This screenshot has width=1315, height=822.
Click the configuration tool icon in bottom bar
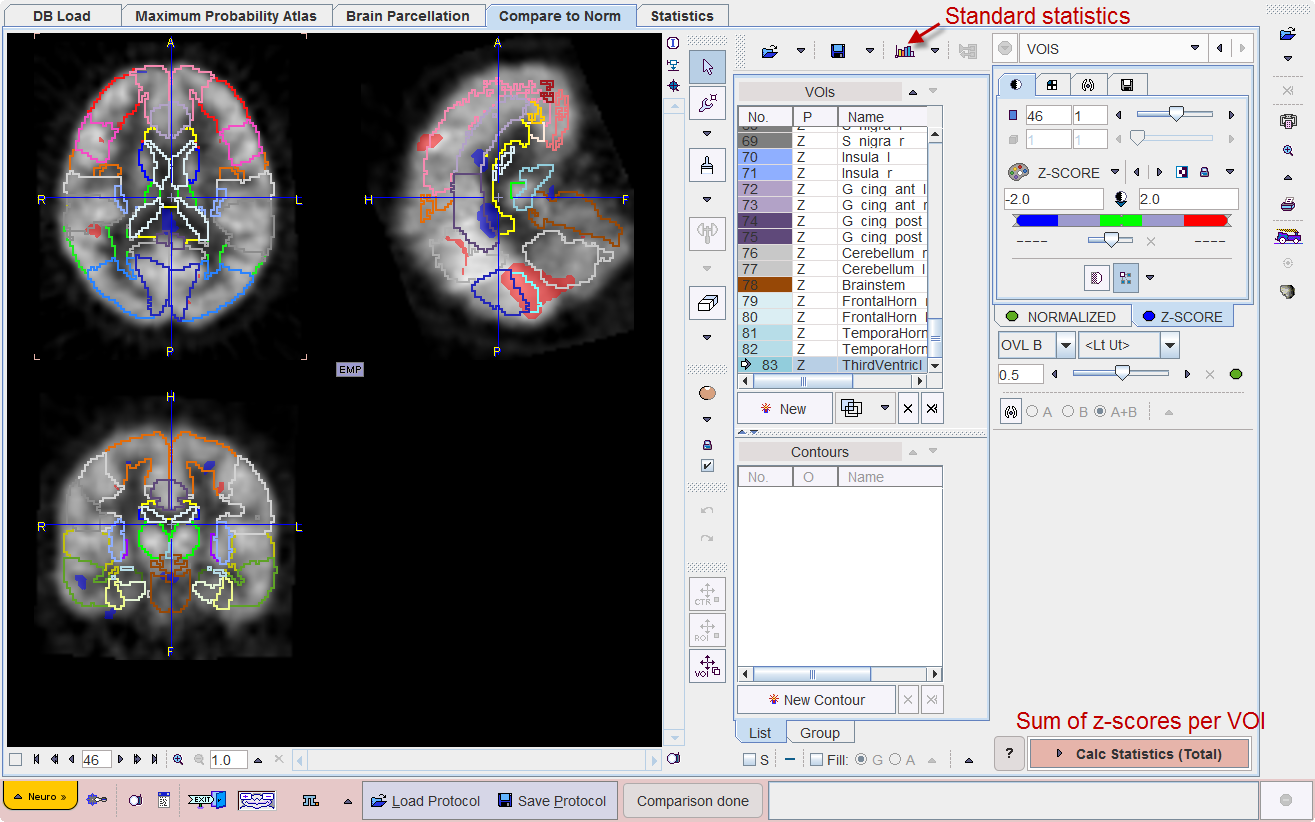(x=97, y=800)
